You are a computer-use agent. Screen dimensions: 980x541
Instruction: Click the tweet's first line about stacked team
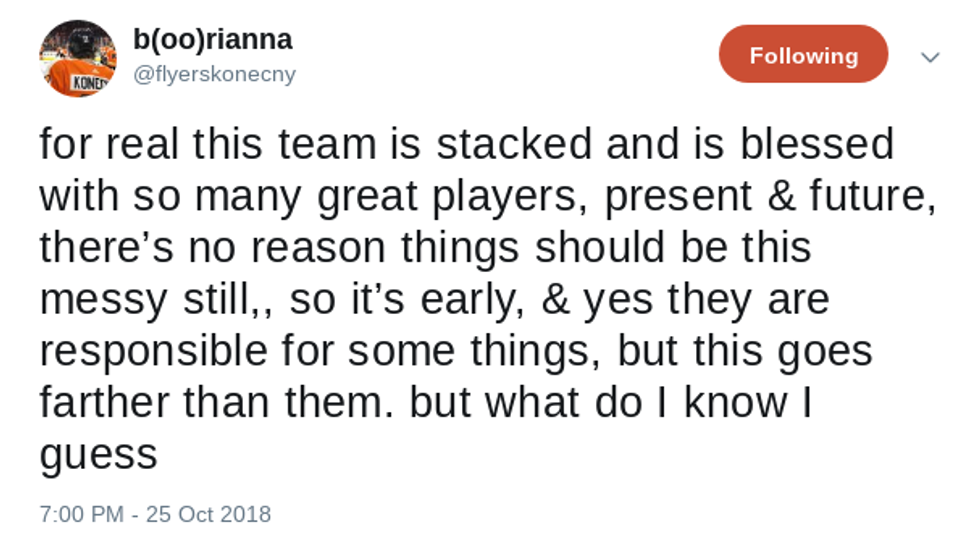point(466,144)
